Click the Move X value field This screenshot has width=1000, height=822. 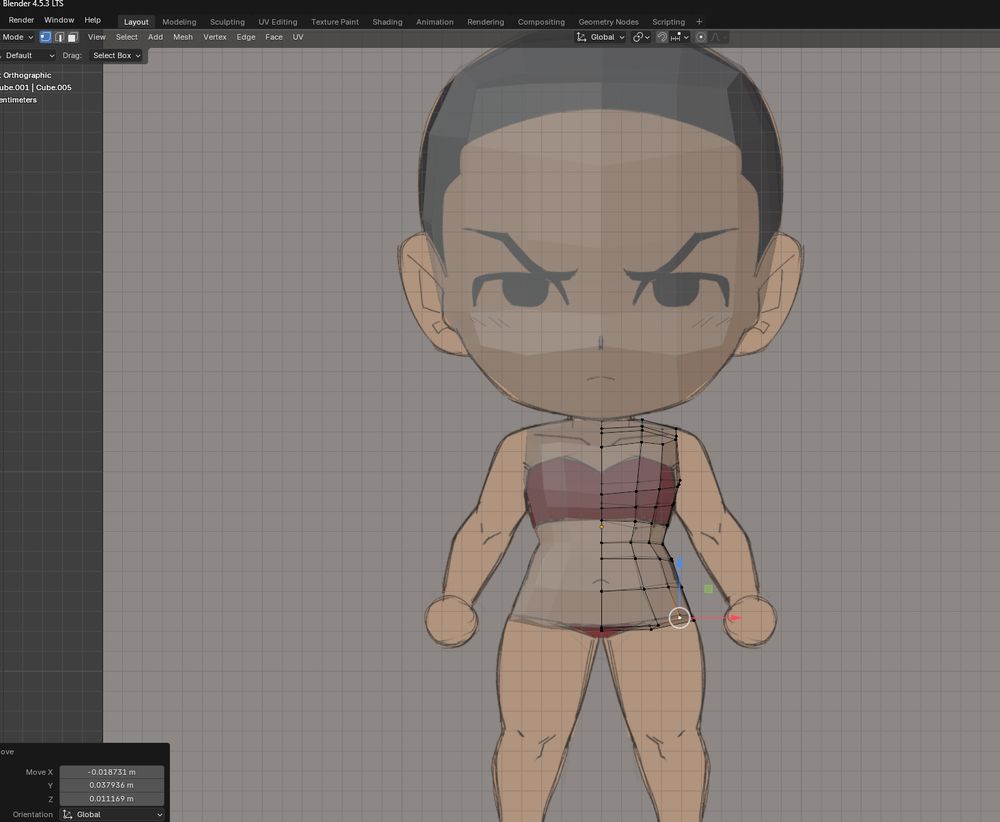coord(112,772)
